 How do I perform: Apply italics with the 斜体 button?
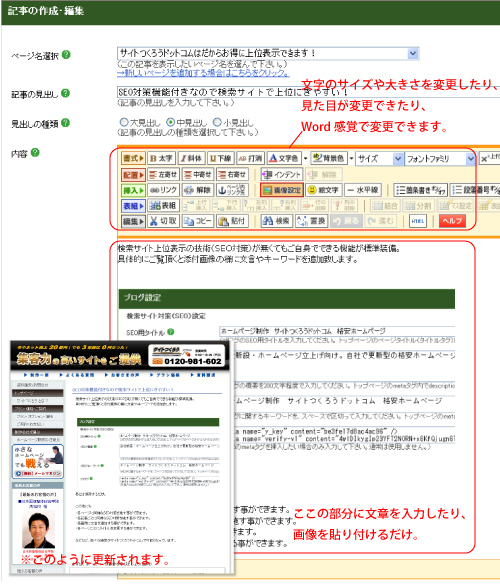(x=191, y=158)
